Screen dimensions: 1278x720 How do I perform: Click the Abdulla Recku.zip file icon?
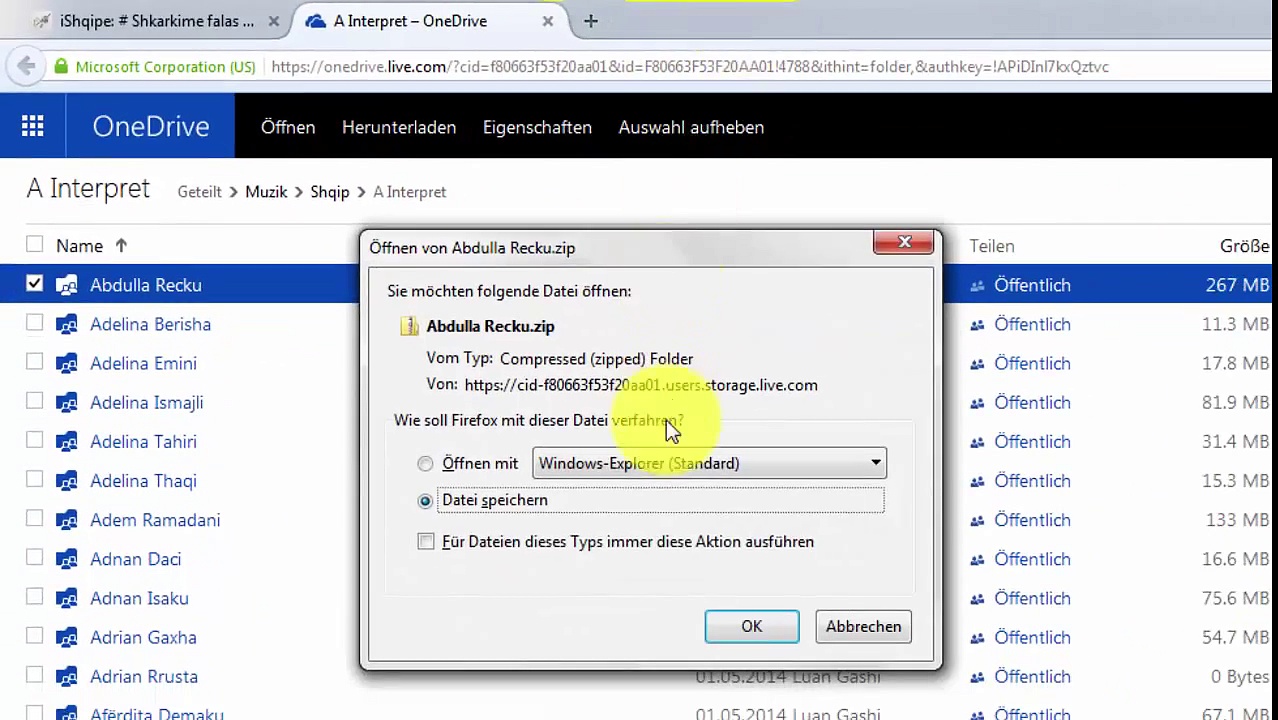[409, 326]
